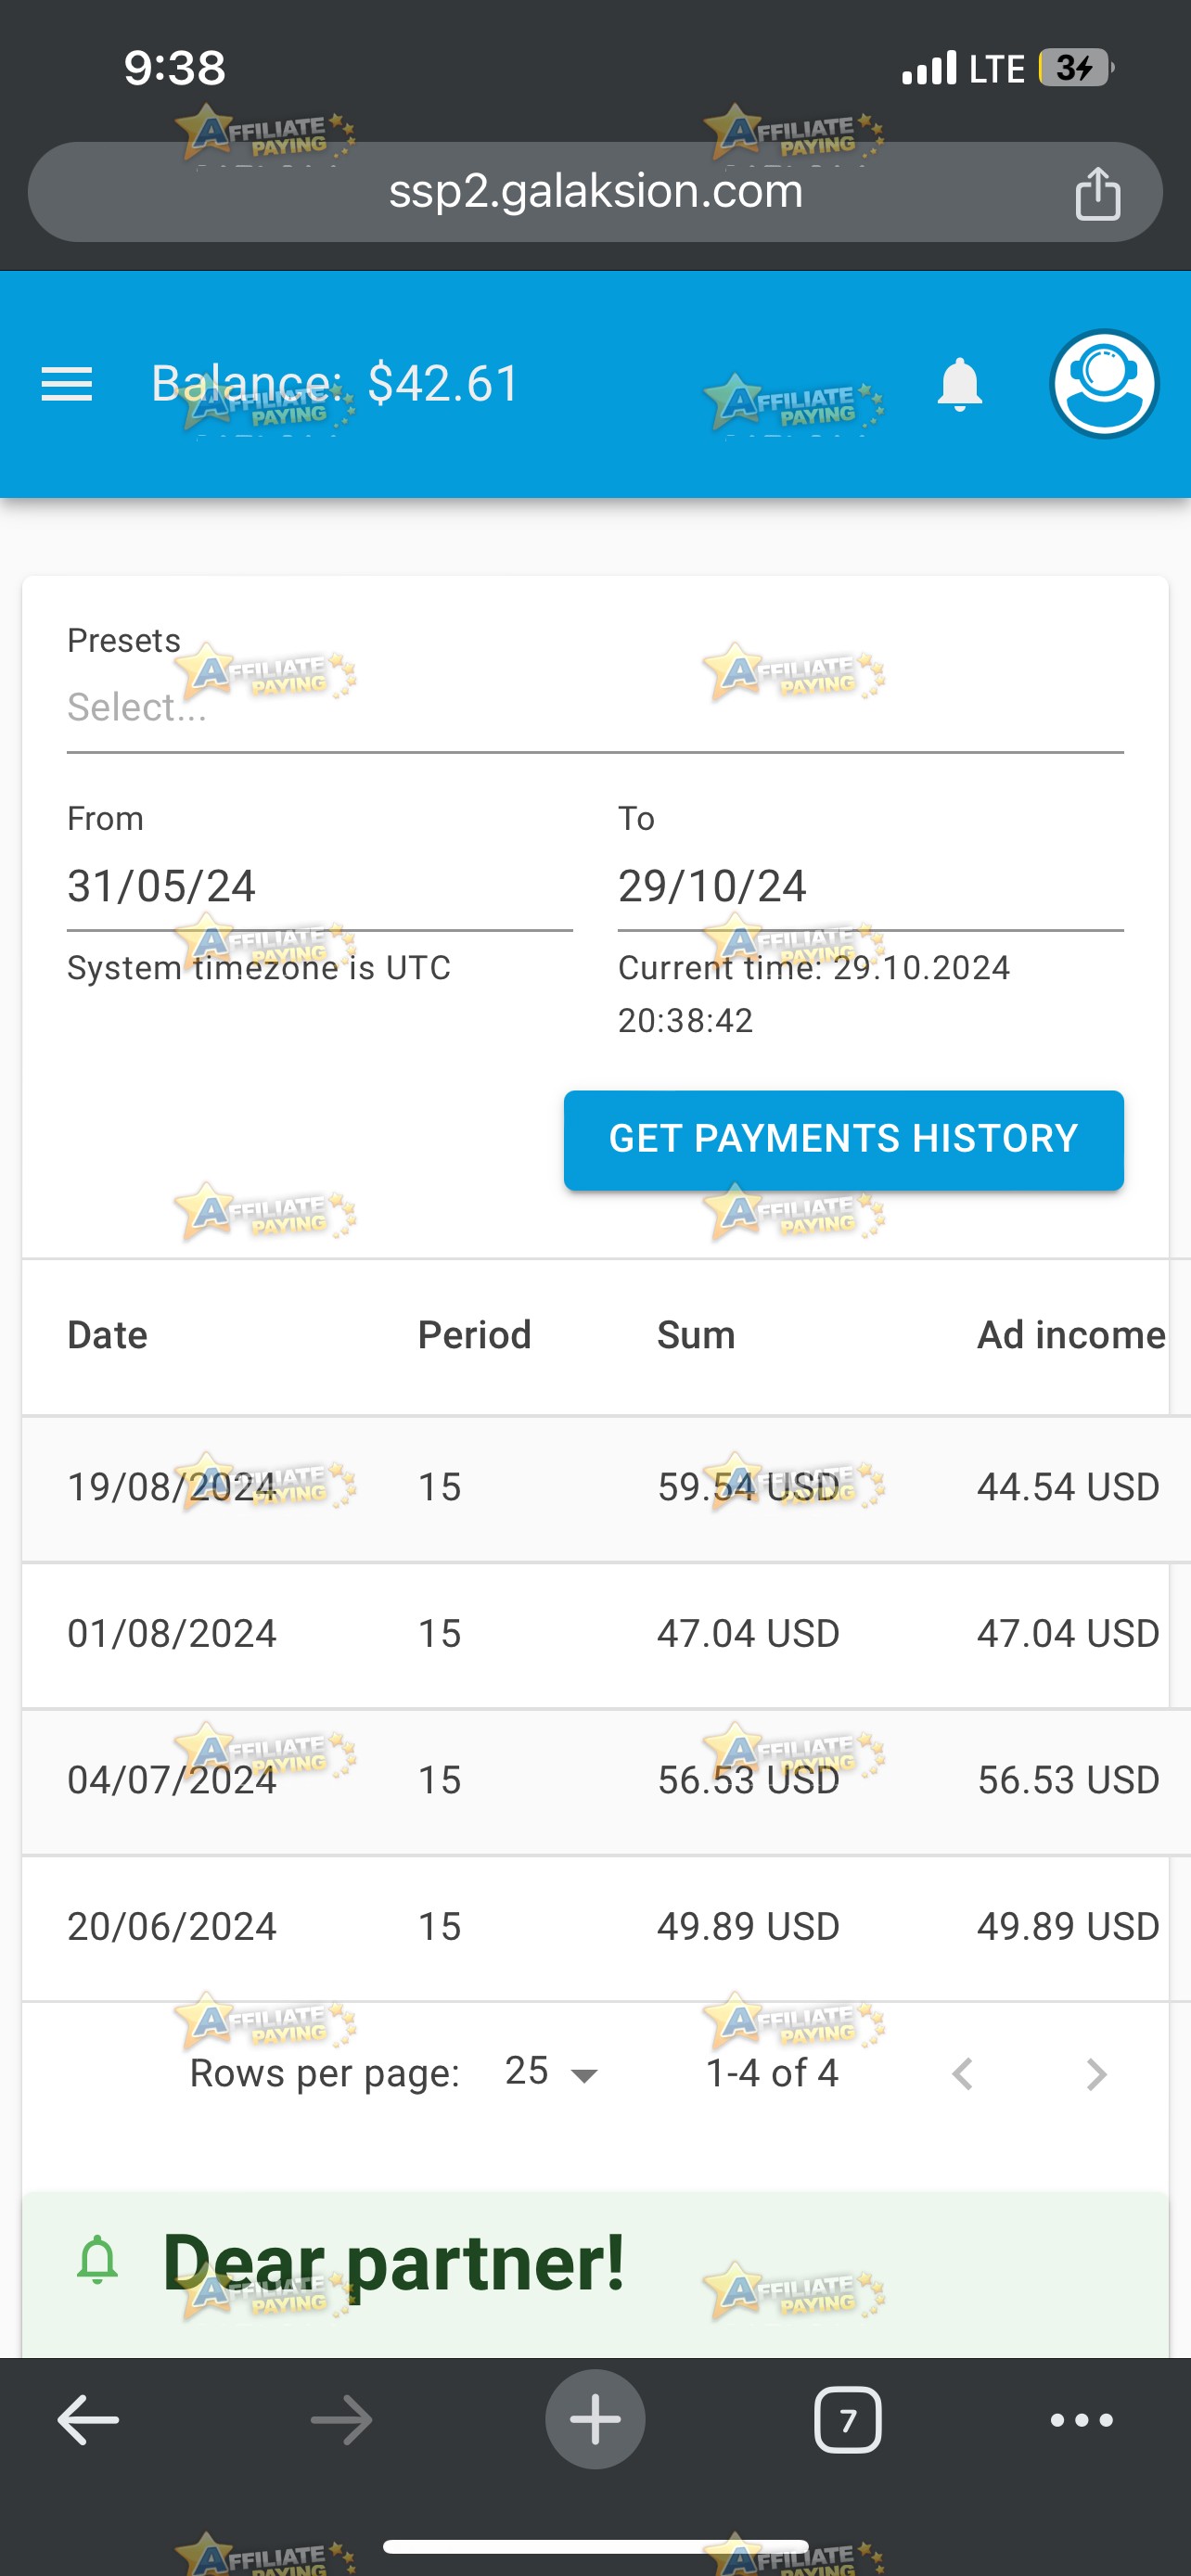Open the support agent avatar icon
Screen dimensions: 1191x2576
(1103, 384)
